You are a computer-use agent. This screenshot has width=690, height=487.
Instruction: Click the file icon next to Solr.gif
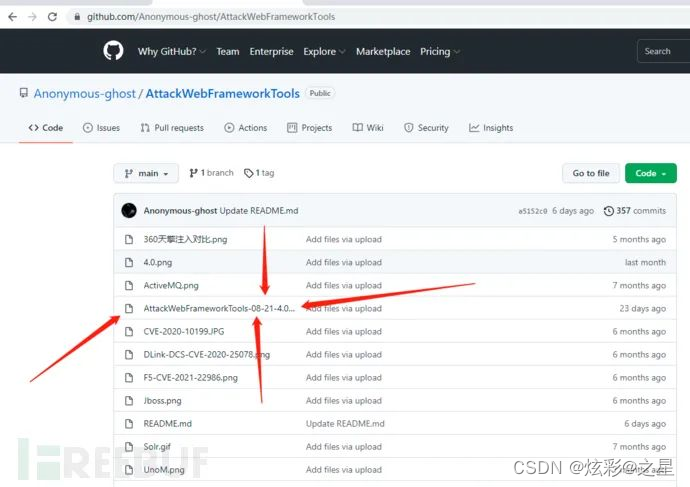pos(129,447)
